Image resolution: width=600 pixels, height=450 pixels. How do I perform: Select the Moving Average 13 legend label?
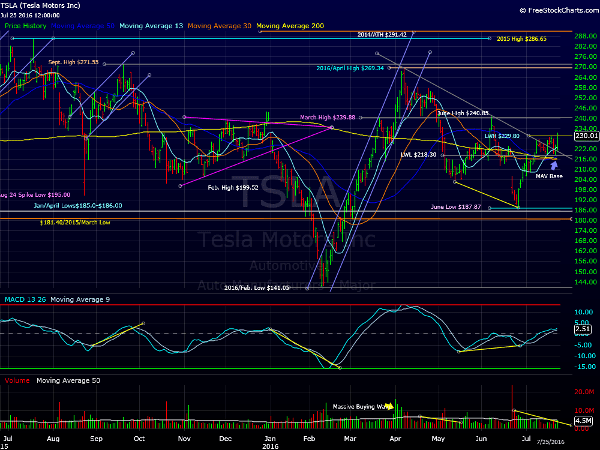pyautogui.click(x=151, y=26)
